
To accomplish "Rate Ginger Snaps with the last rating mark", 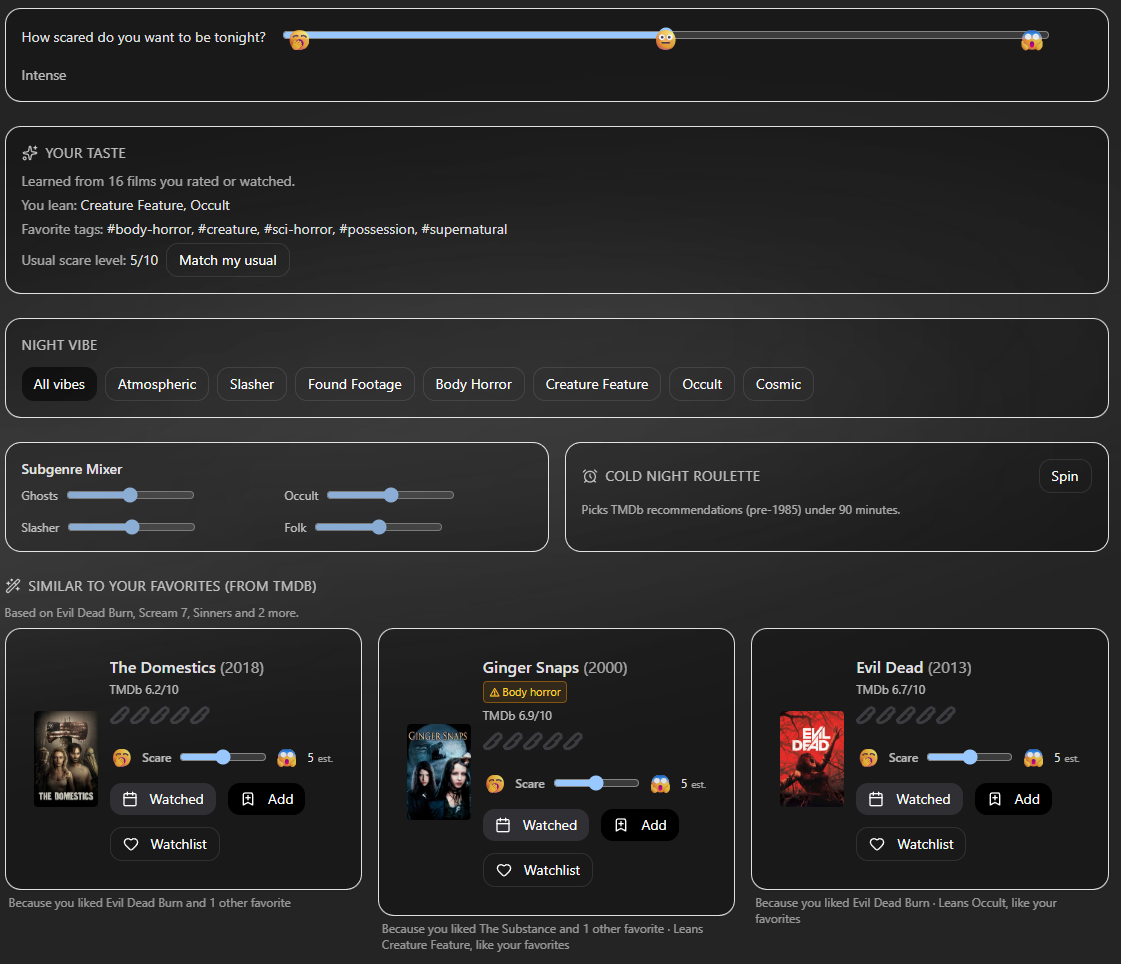I will point(573,742).
